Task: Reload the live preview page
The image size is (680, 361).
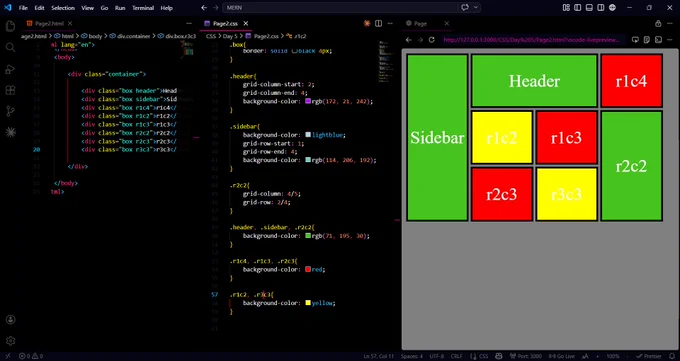Action: coord(432,40)
